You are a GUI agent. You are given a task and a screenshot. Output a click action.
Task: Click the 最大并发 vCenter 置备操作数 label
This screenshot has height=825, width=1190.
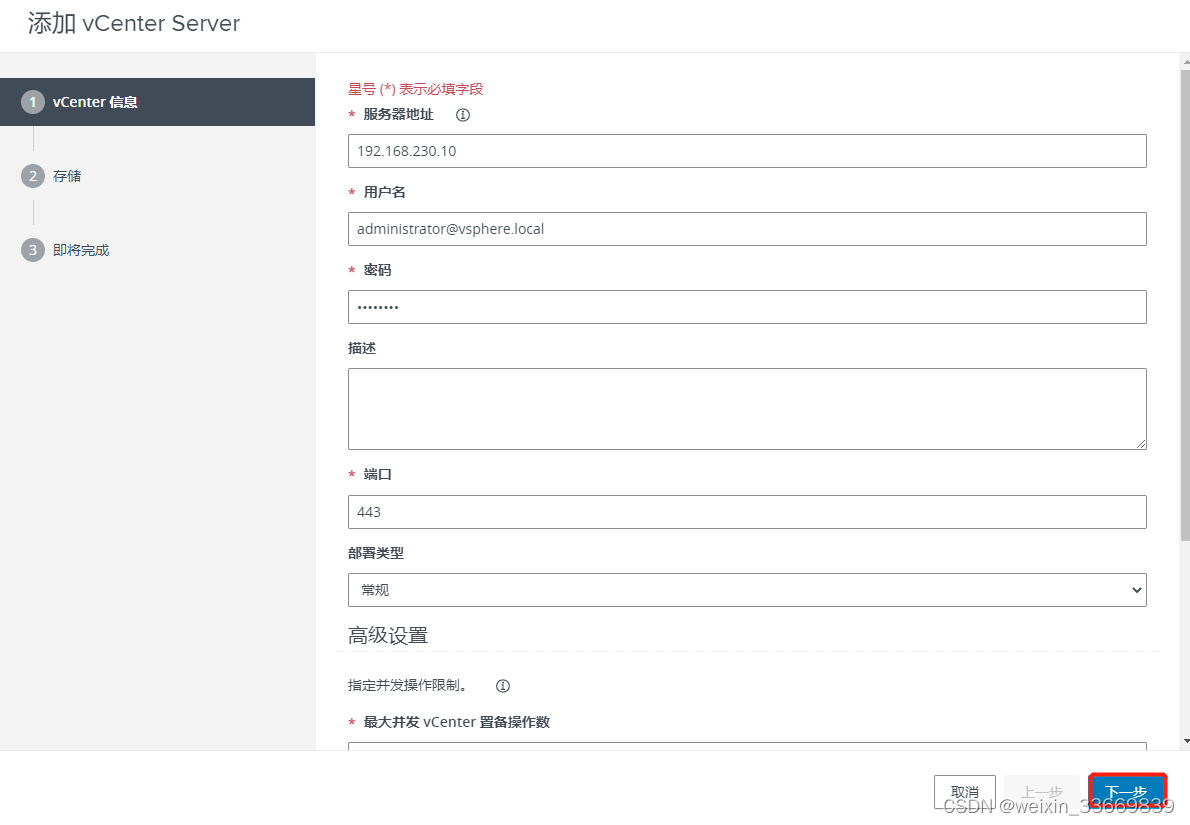click(456, 722)
